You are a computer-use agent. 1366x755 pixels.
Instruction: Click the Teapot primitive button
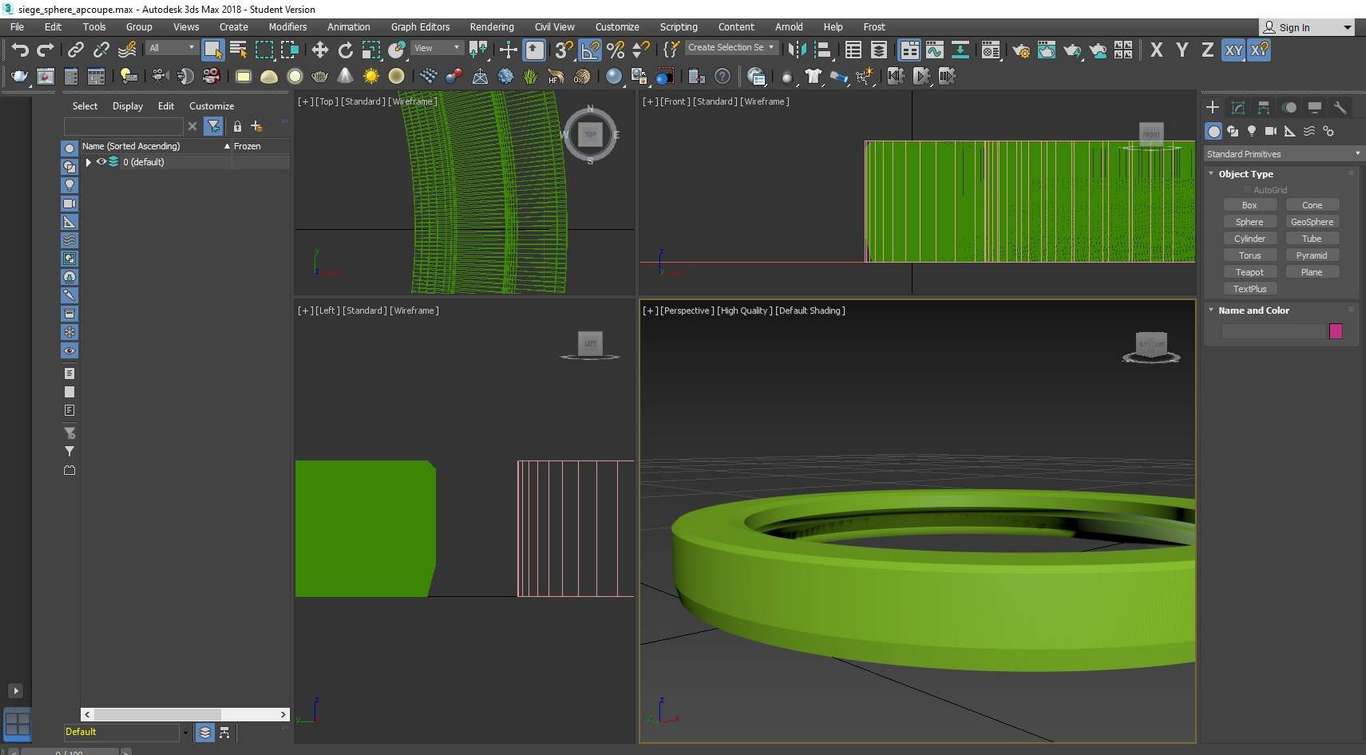pyautogui.click(x=1249, y=272)
